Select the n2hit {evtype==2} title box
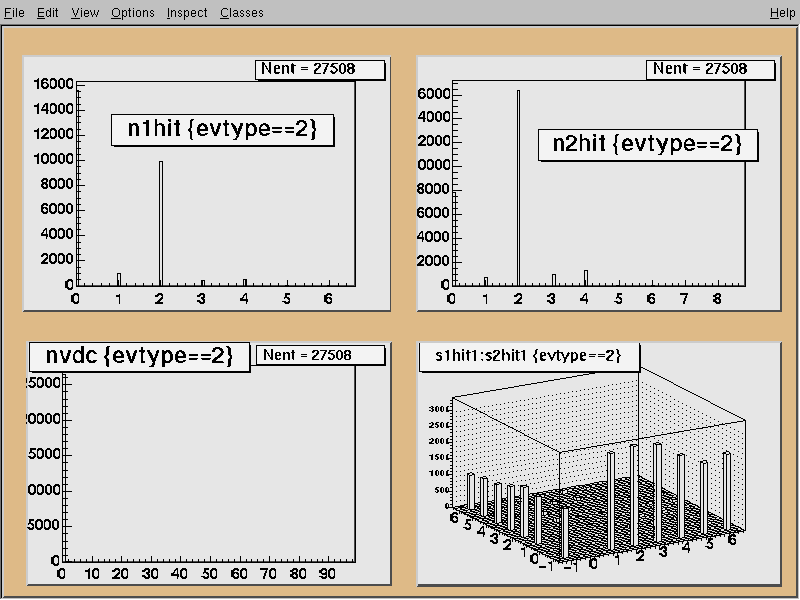 648,144
